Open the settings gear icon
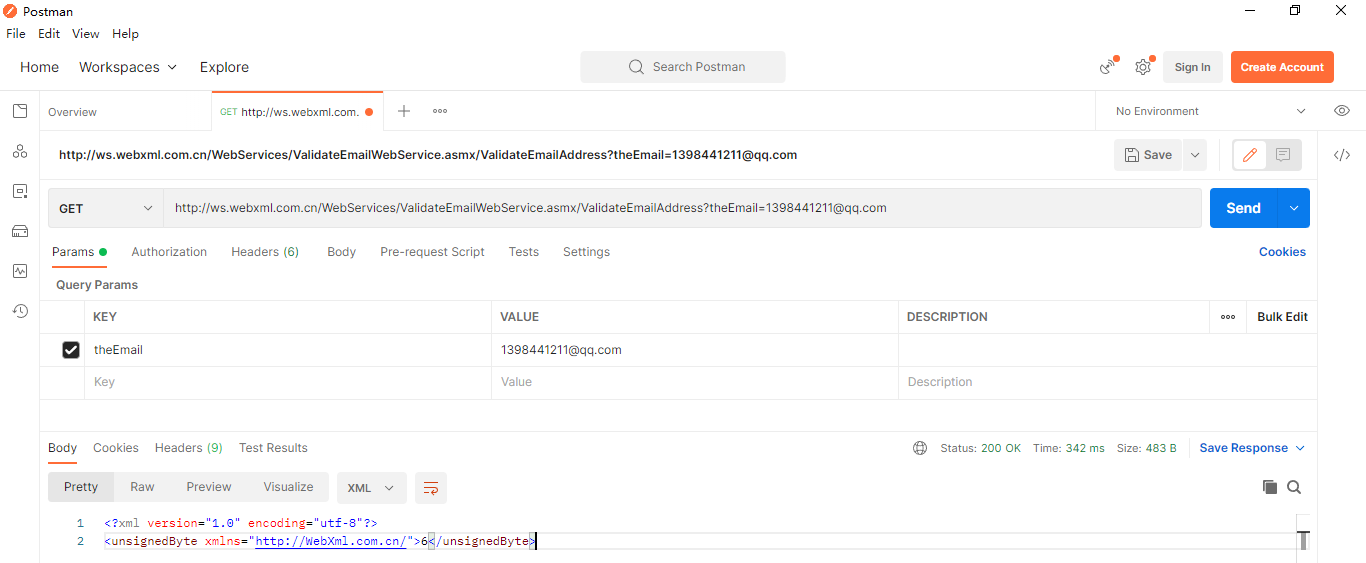The width and height of the screenshot is (1366, 563). click(1143, 67)
